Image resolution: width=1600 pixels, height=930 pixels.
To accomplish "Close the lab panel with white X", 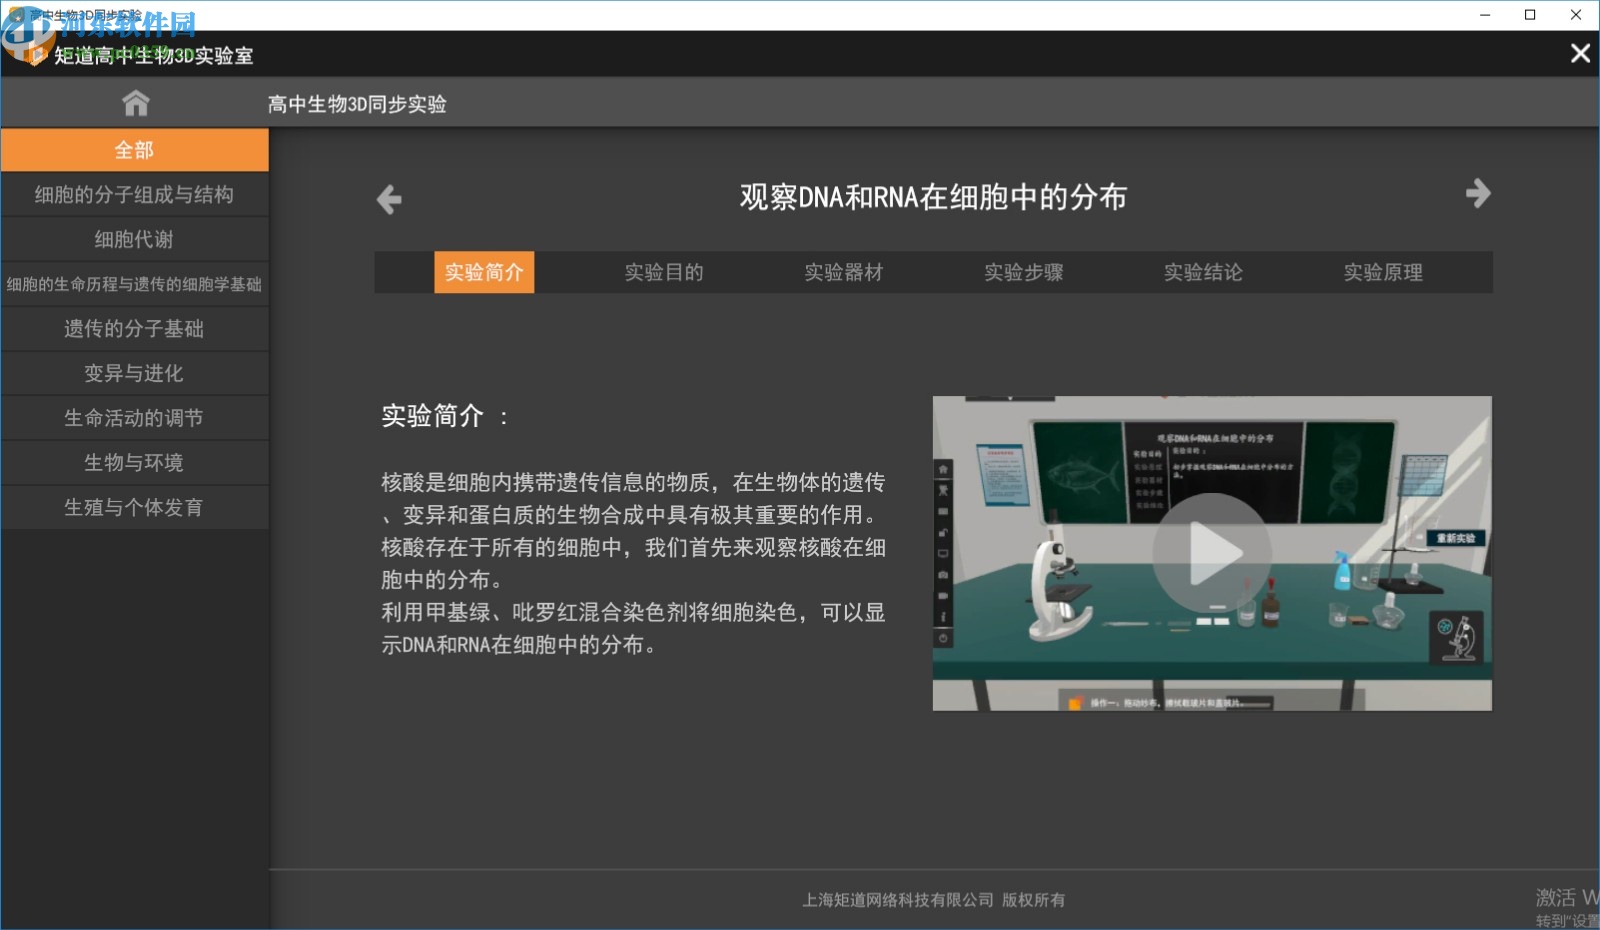I will click(1580, 54).
